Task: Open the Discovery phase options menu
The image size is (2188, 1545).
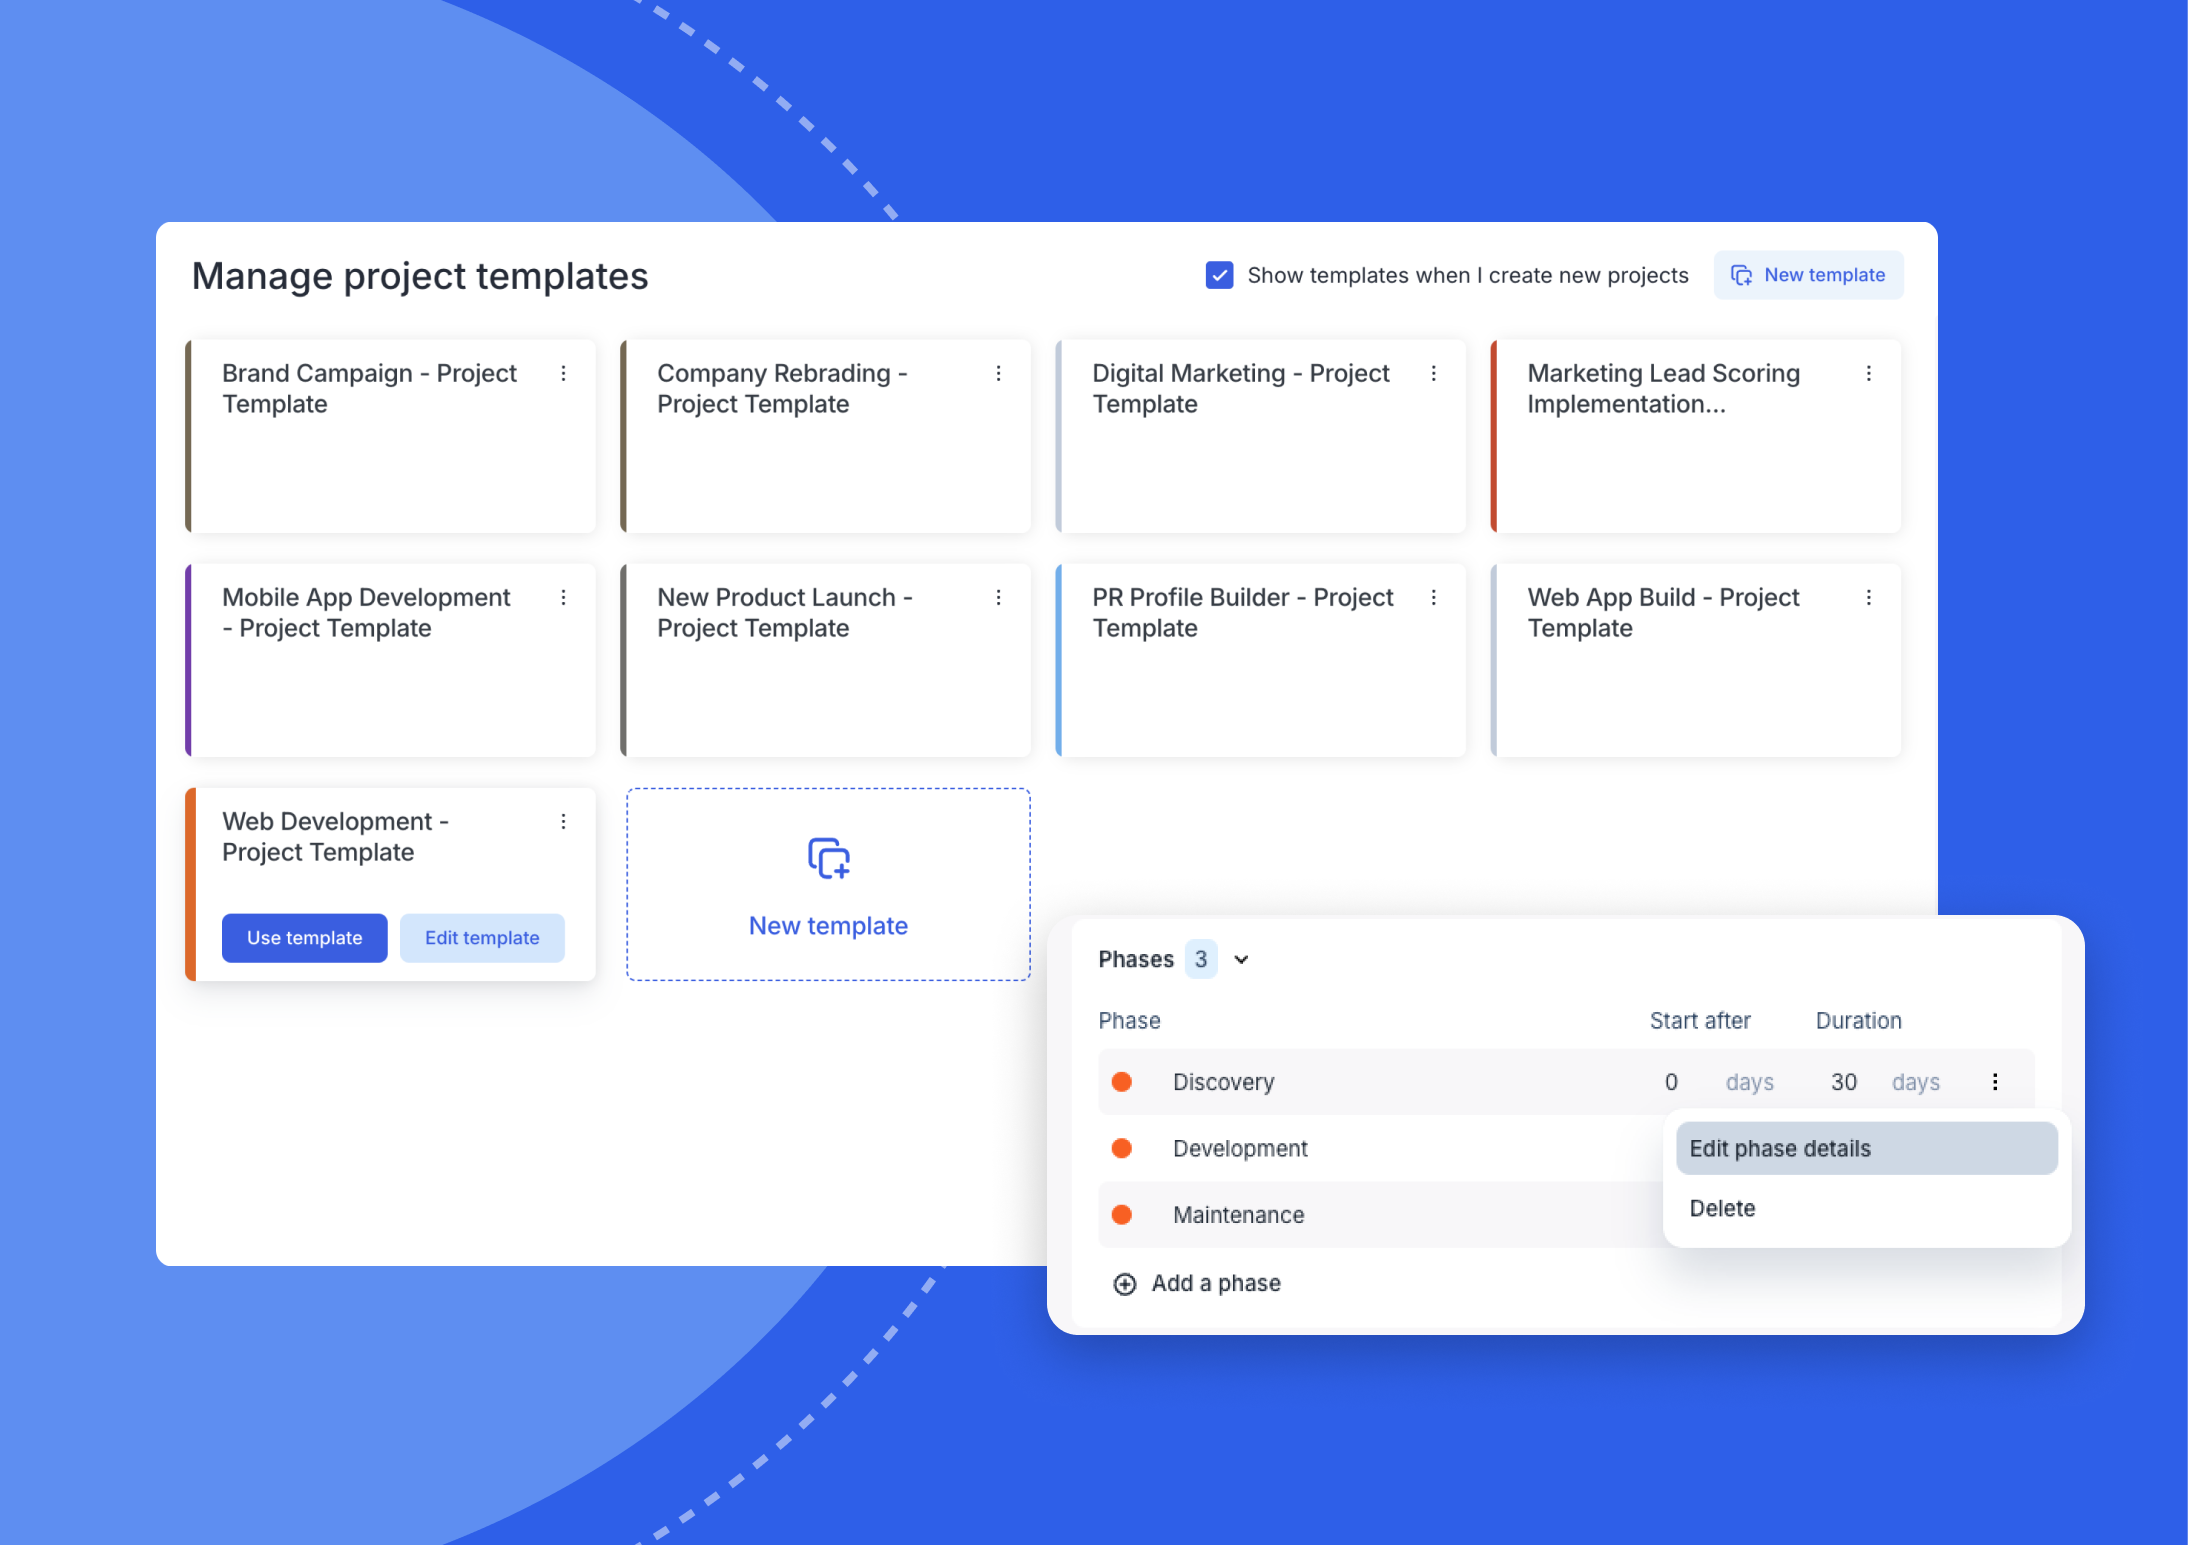Action: (x=1996, y=1081)
